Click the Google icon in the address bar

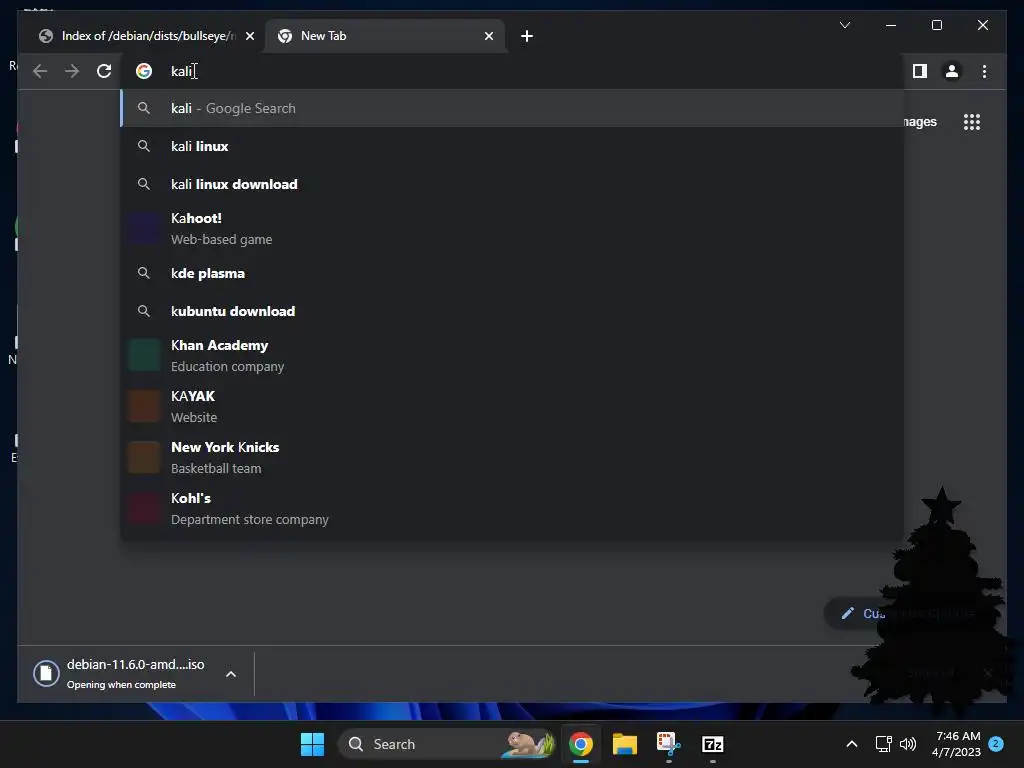(144, 71)
